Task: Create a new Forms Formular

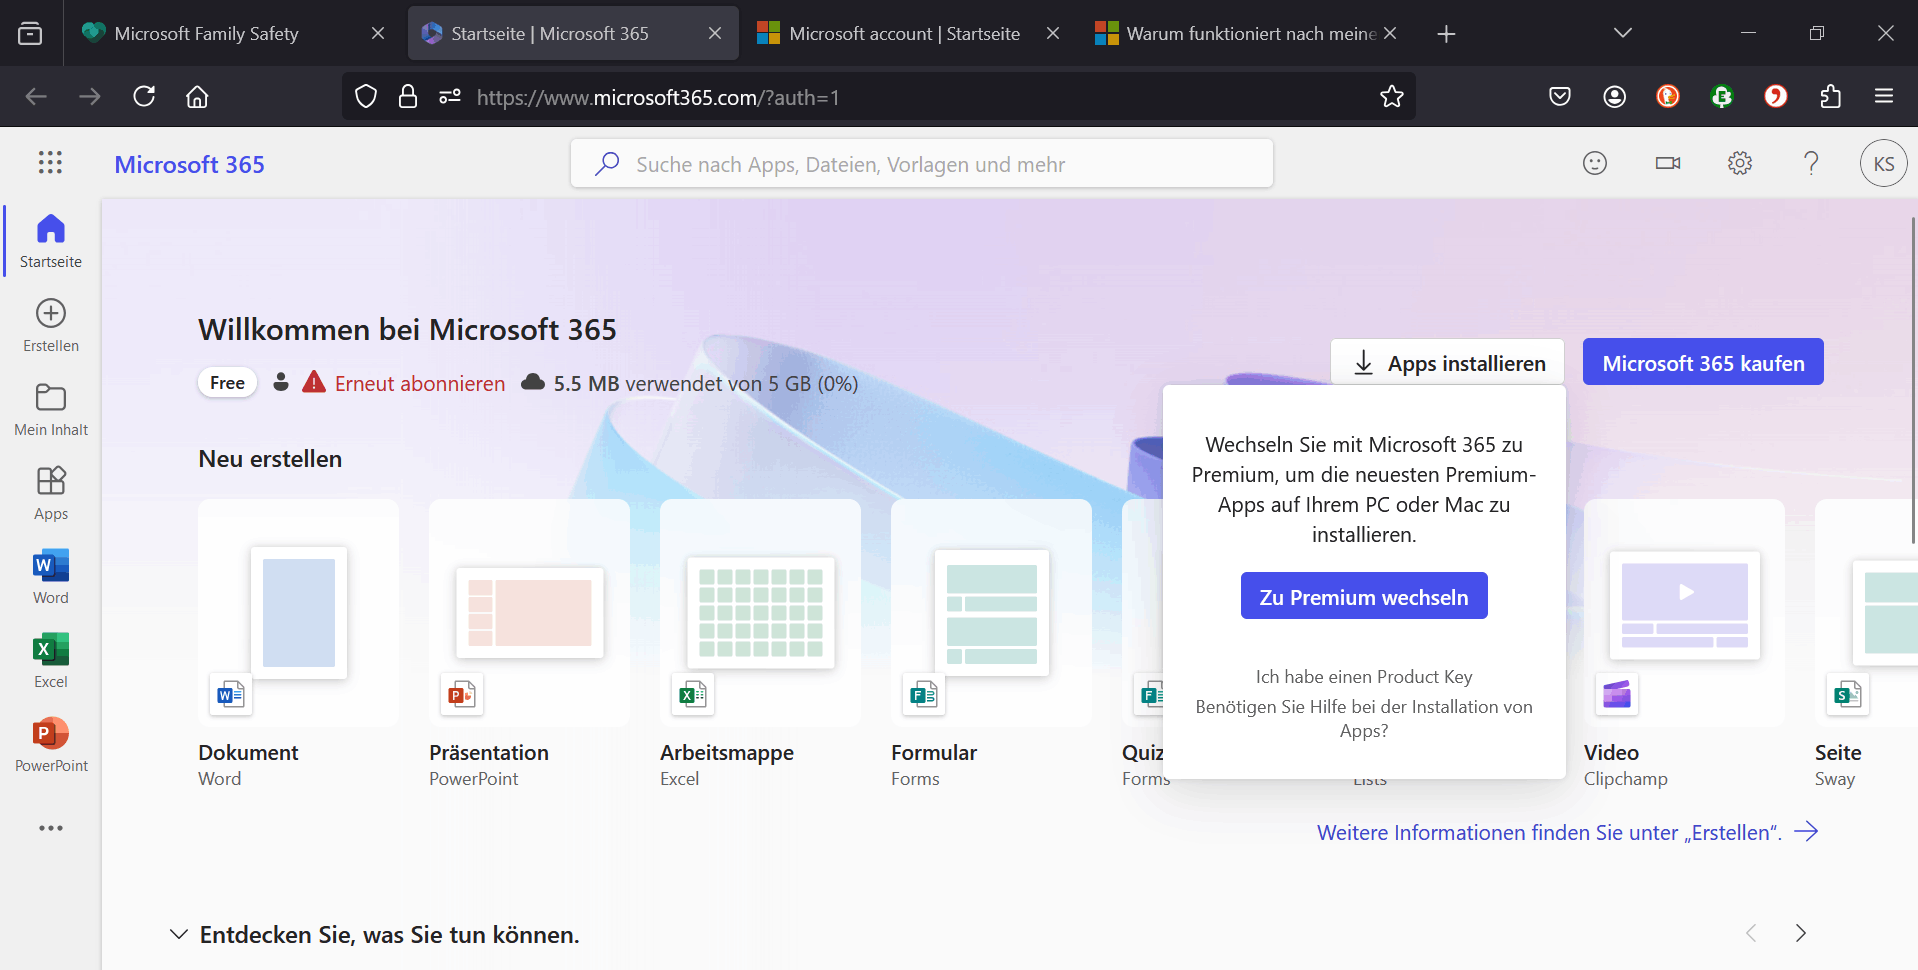Action: pyautogui.click(x=991, y=645)
